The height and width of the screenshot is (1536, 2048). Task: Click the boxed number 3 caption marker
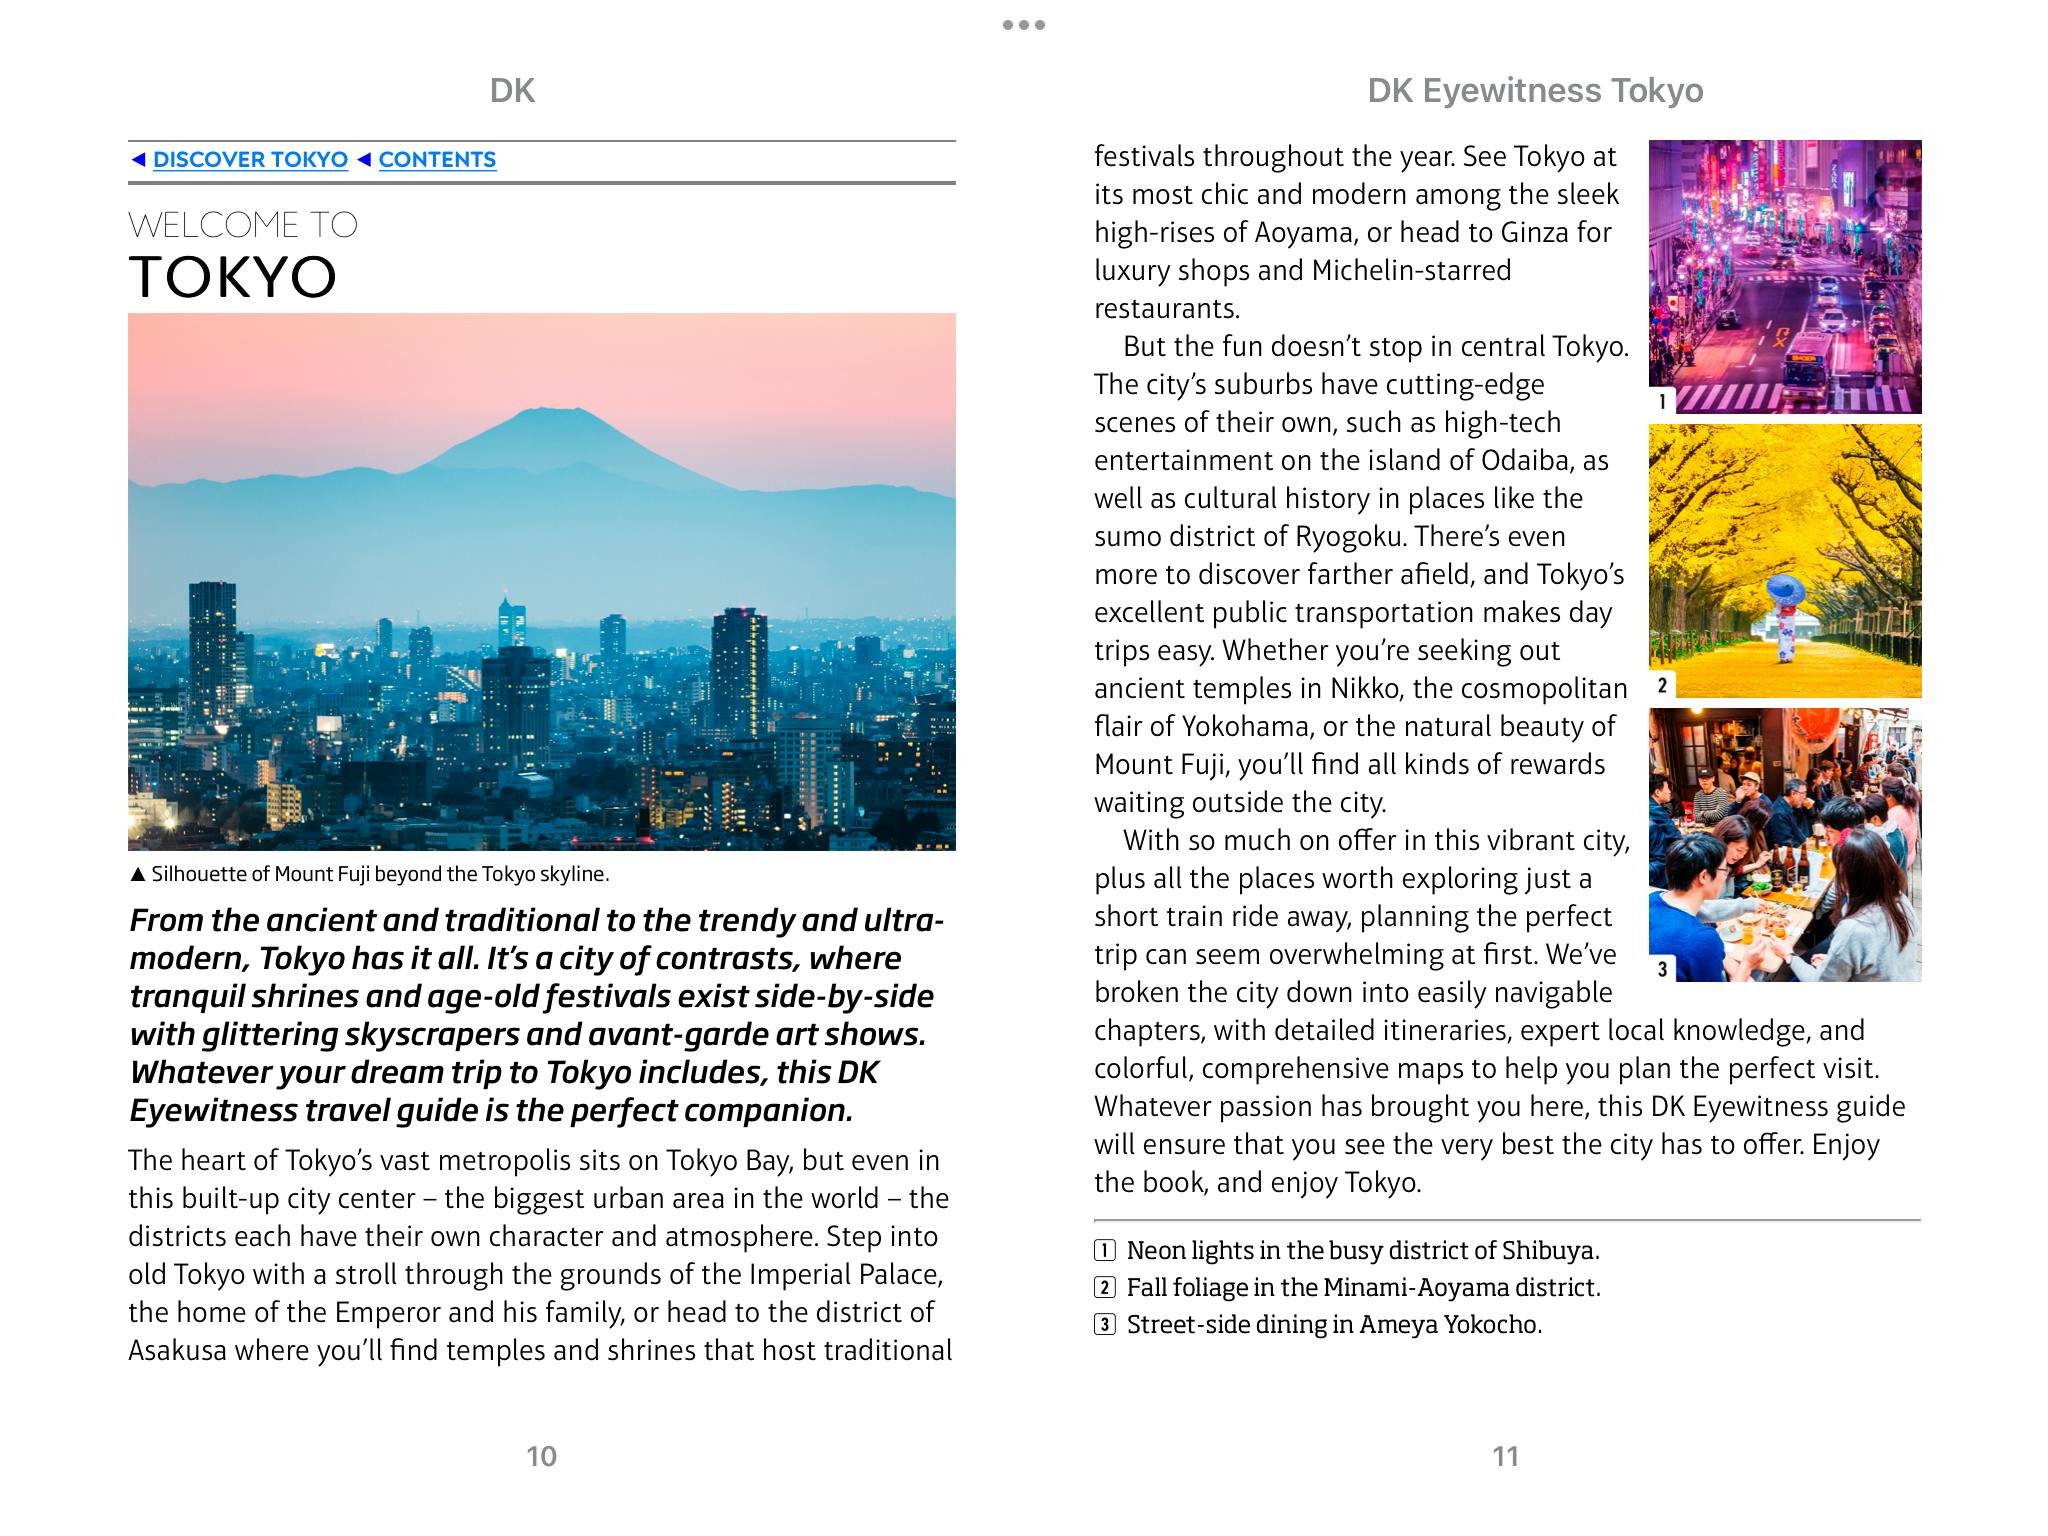pos(1105,1325)
